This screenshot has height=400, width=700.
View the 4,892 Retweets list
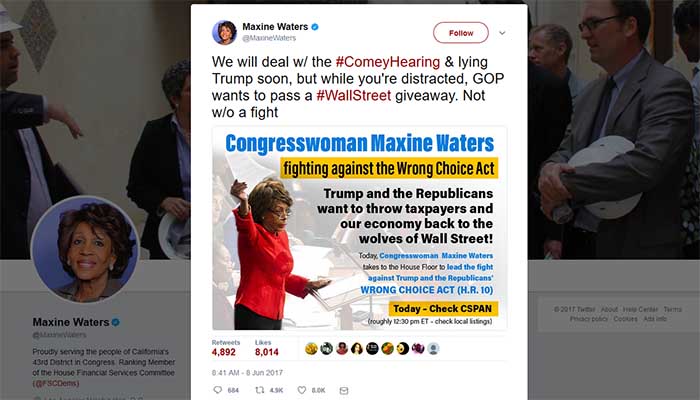click(x=225, y=348)
